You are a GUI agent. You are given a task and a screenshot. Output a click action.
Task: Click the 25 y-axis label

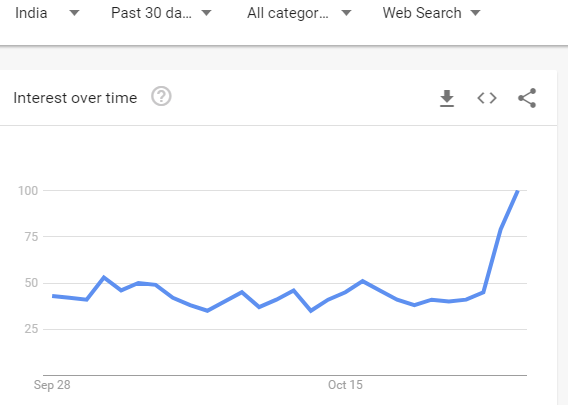[31, 329]
